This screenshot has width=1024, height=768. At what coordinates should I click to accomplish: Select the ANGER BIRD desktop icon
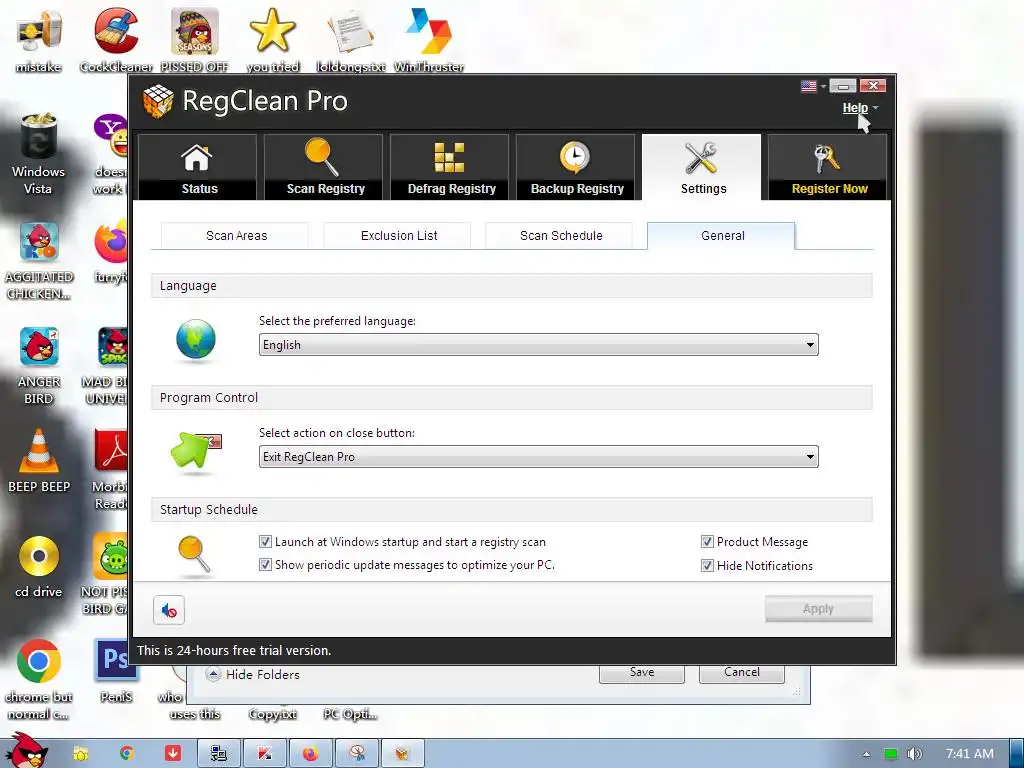(x=39, y=366)
